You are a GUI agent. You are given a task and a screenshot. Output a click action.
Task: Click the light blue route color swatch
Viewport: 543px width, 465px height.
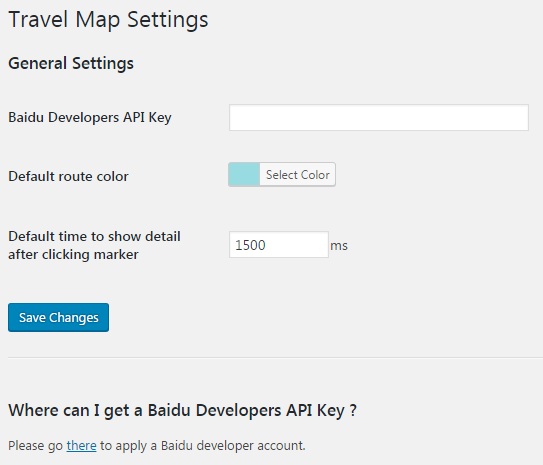(244, 175)
